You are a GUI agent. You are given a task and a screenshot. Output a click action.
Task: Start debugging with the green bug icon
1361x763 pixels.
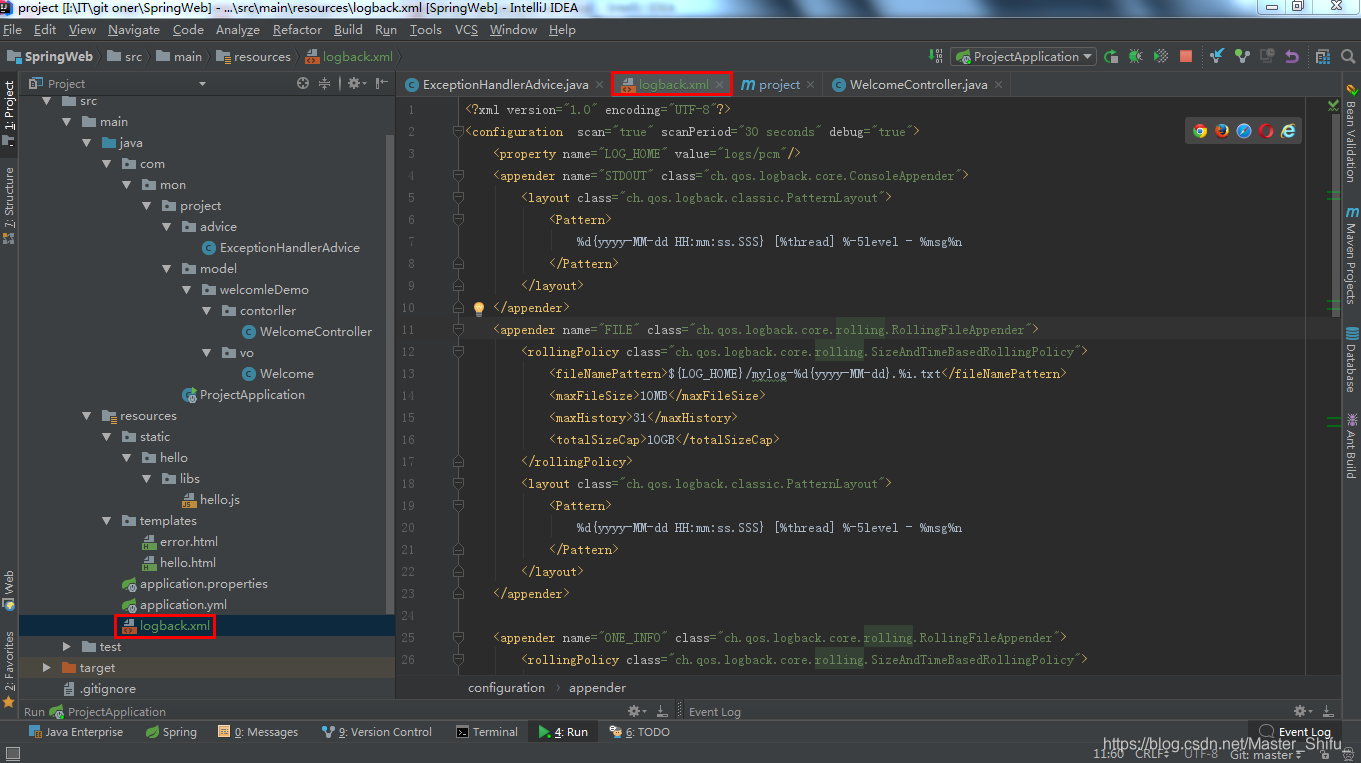coord(1136,56)
